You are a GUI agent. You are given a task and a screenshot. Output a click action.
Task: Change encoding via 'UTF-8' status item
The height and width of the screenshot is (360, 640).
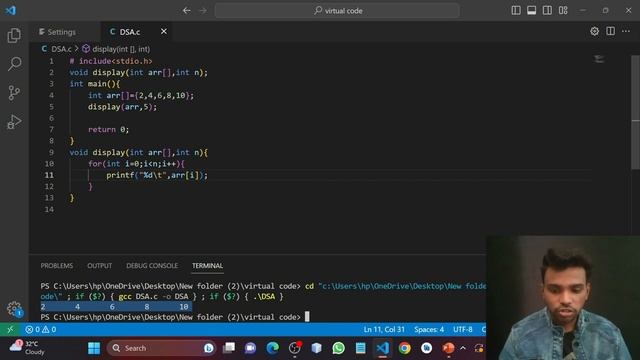462,329
